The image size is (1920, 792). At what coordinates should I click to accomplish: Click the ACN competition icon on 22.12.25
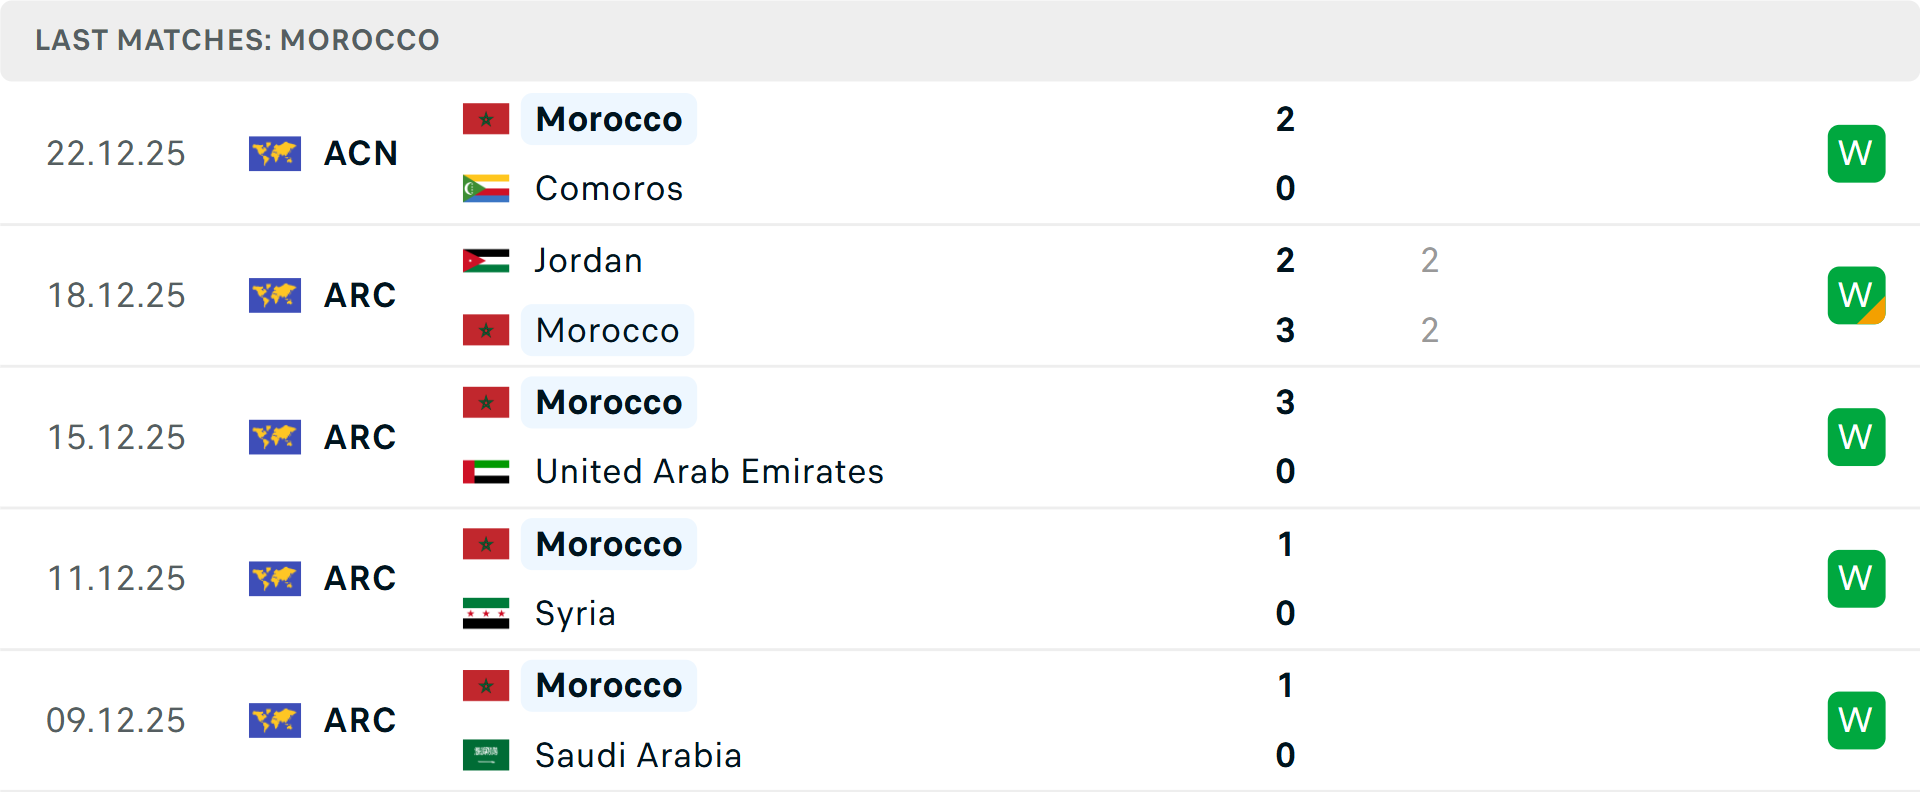275,154
